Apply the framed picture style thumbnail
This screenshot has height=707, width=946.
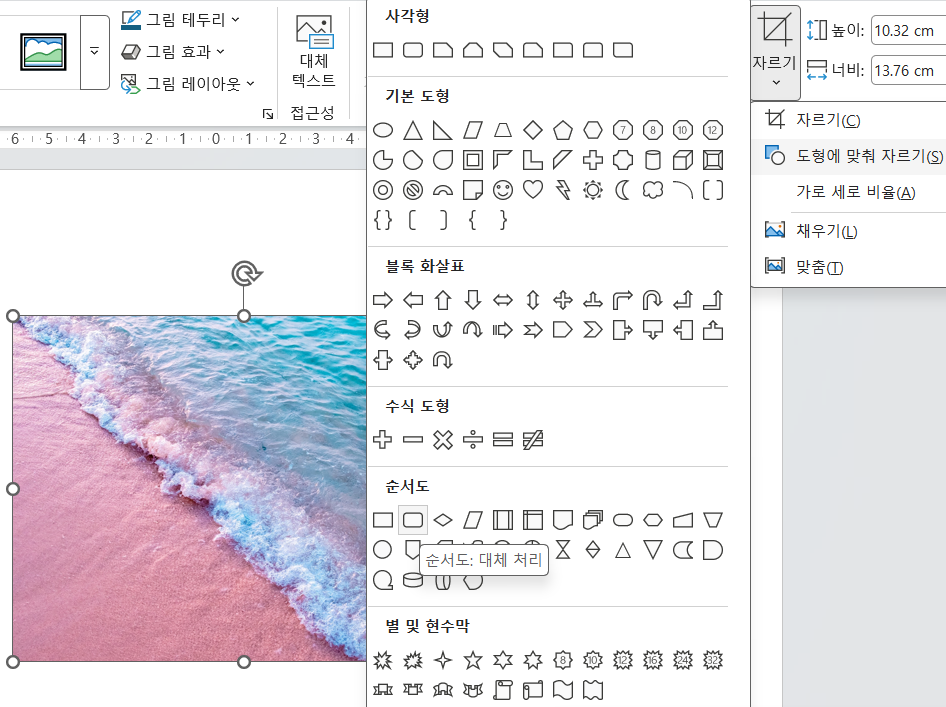coord(43,52)
